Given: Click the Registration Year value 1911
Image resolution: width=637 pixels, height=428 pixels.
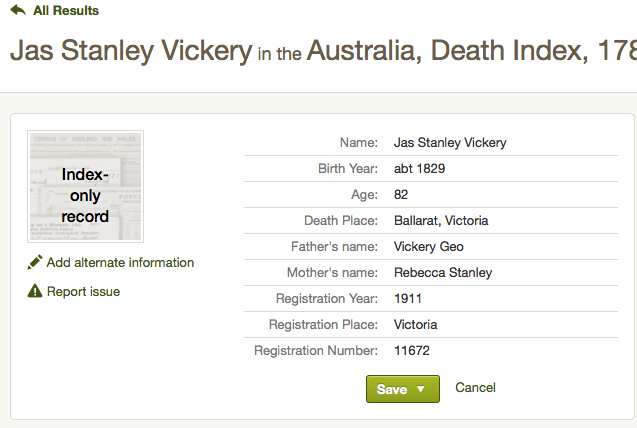Looking at the screenshot, I should 408,299.
